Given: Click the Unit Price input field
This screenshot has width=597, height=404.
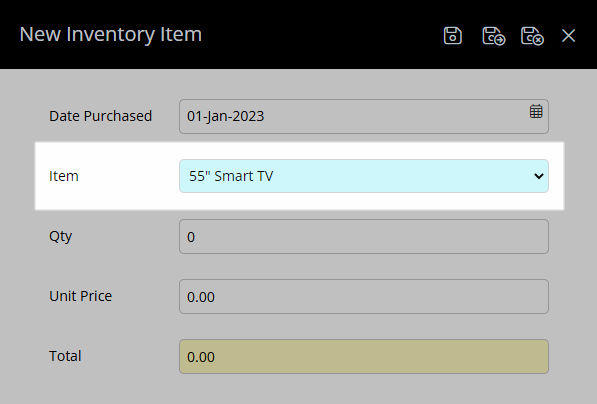Looking at the screenshot, I should (364, 297).
